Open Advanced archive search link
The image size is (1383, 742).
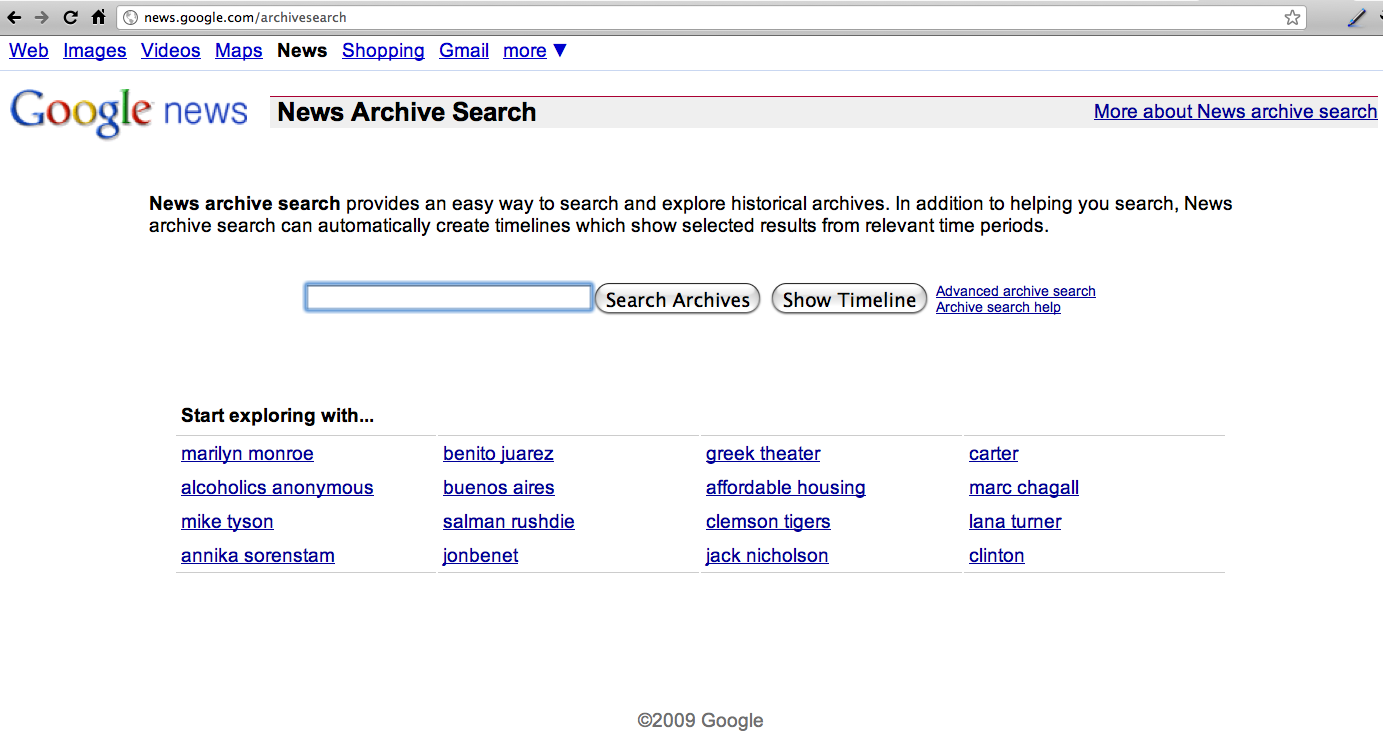click(1016, 291)
